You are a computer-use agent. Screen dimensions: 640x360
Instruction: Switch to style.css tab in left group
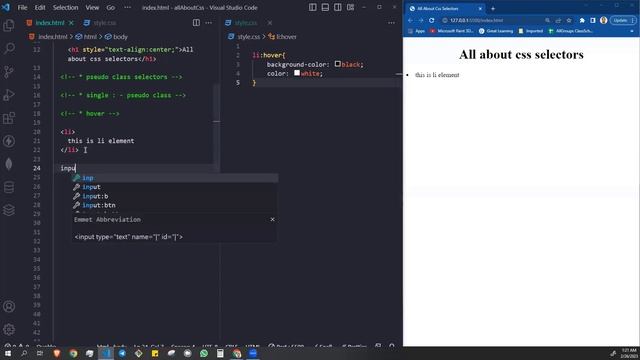coord(100,23)
